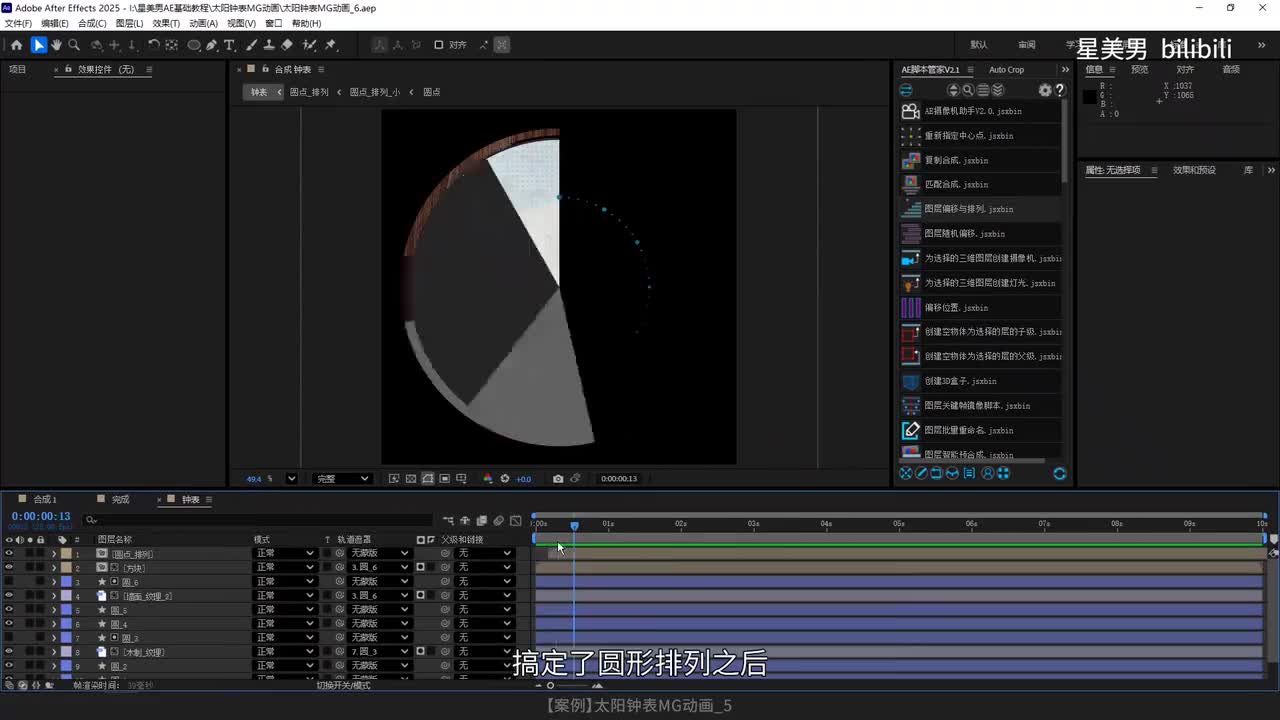The image size is (1280, 720).
Task: Click the beige label color of 圆点_排列
Action: [x=66, y=553]
